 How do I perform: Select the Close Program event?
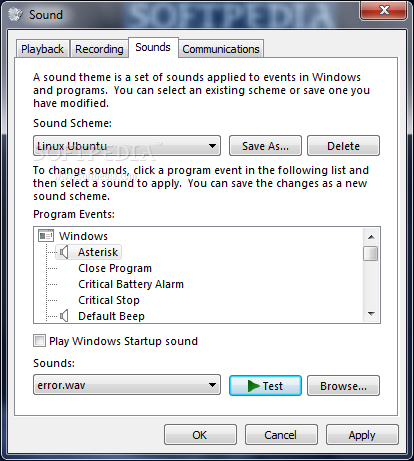point(115,268)
